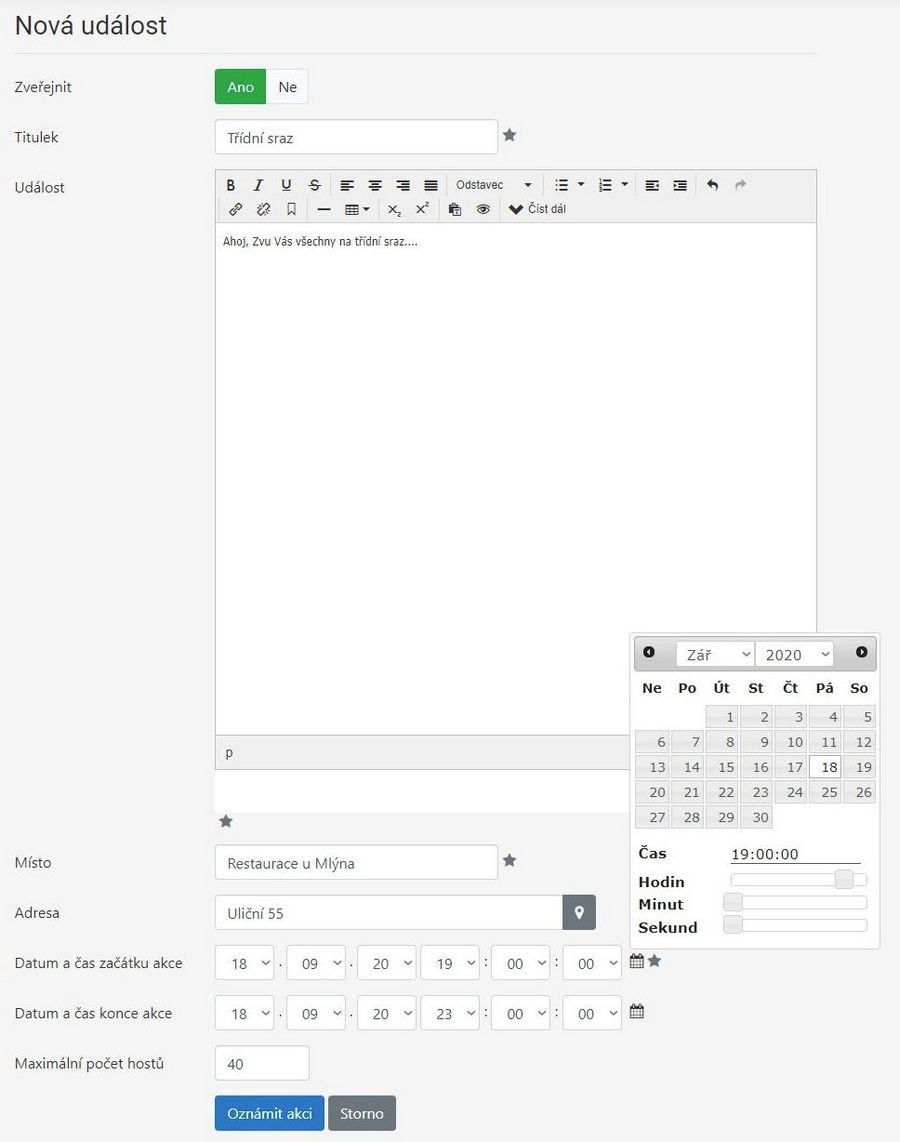Set Zveřejnit to Ano
Screen dimensions: 900x1142
pos(240,87)
